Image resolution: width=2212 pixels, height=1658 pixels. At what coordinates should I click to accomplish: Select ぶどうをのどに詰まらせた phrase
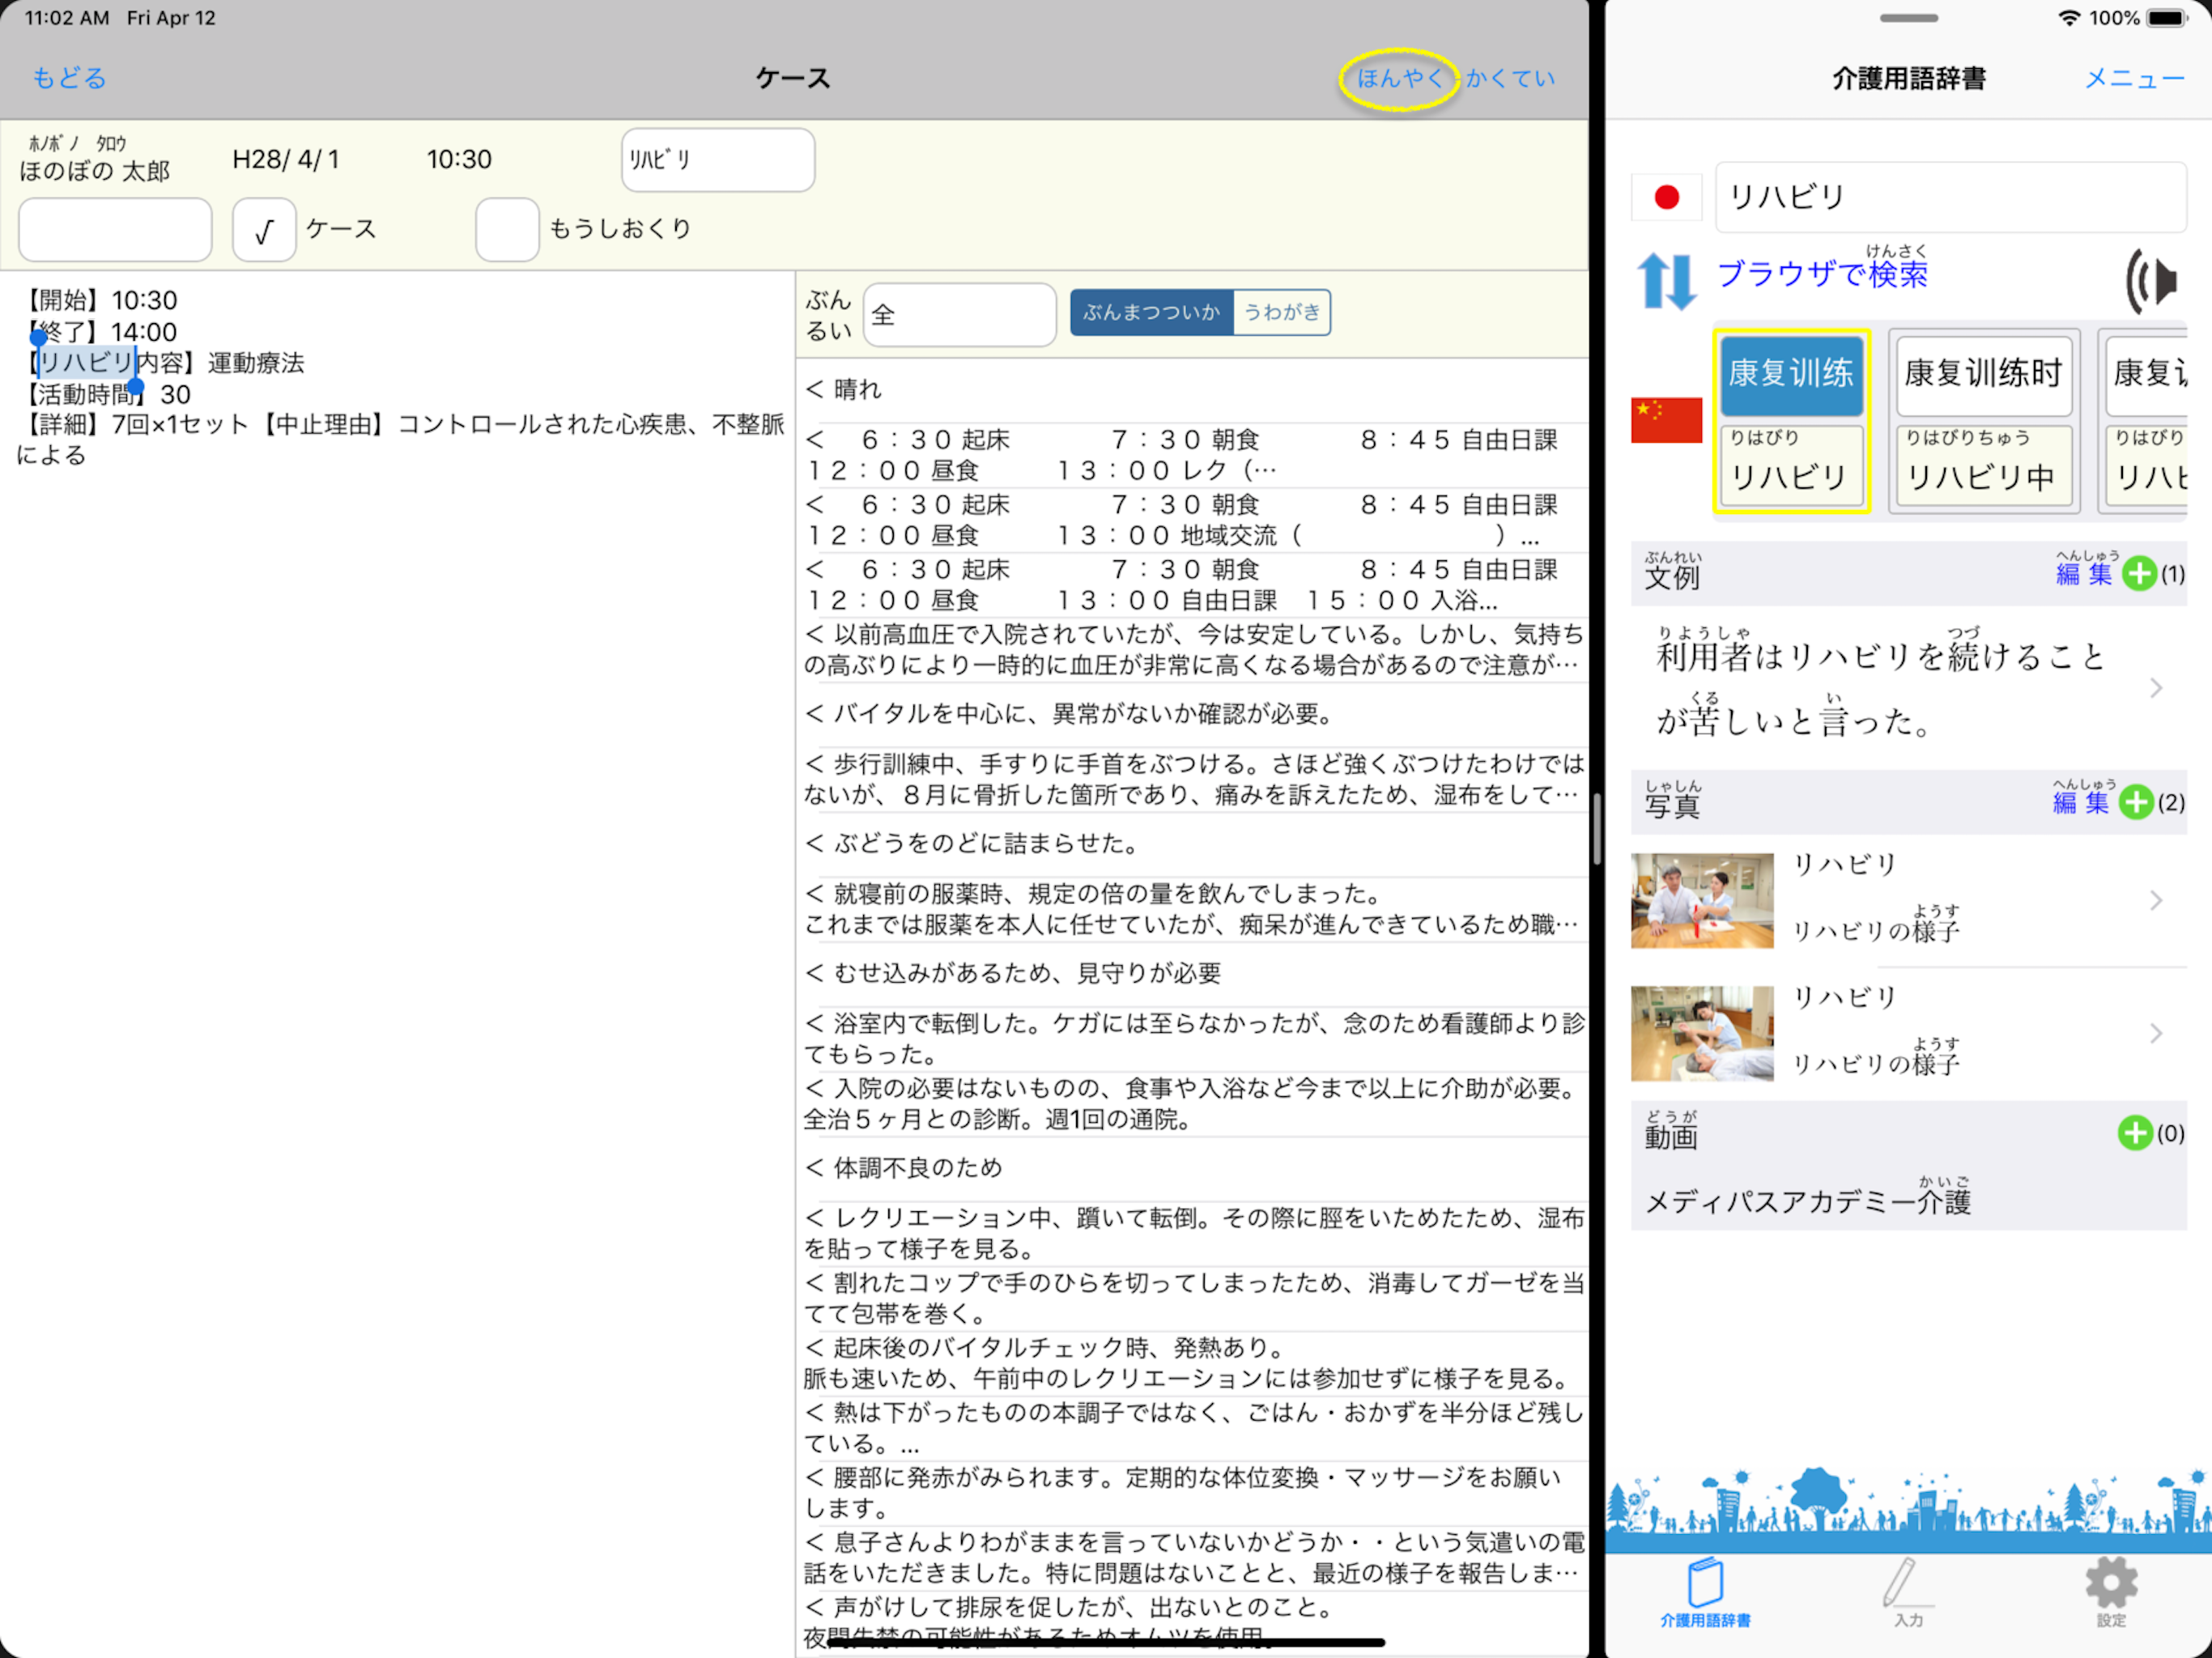1192,844
